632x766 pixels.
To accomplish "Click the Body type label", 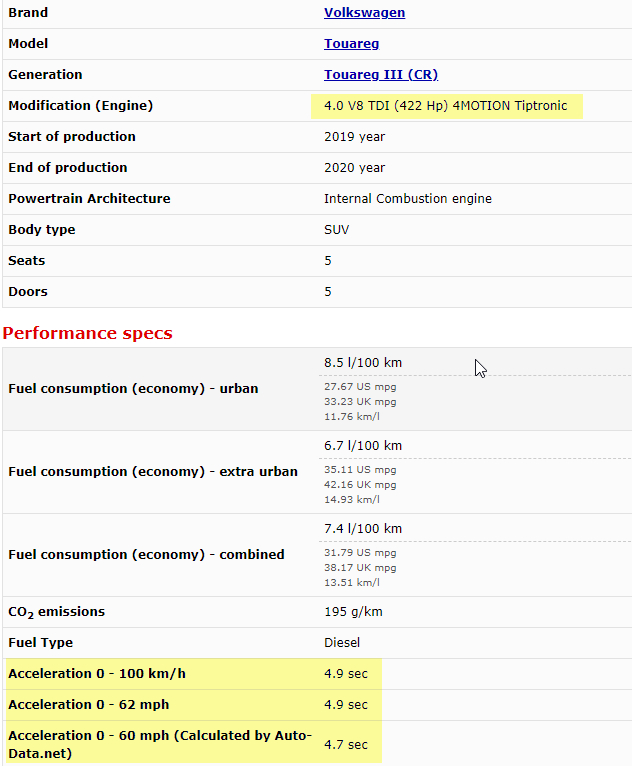I will point(42,230).
